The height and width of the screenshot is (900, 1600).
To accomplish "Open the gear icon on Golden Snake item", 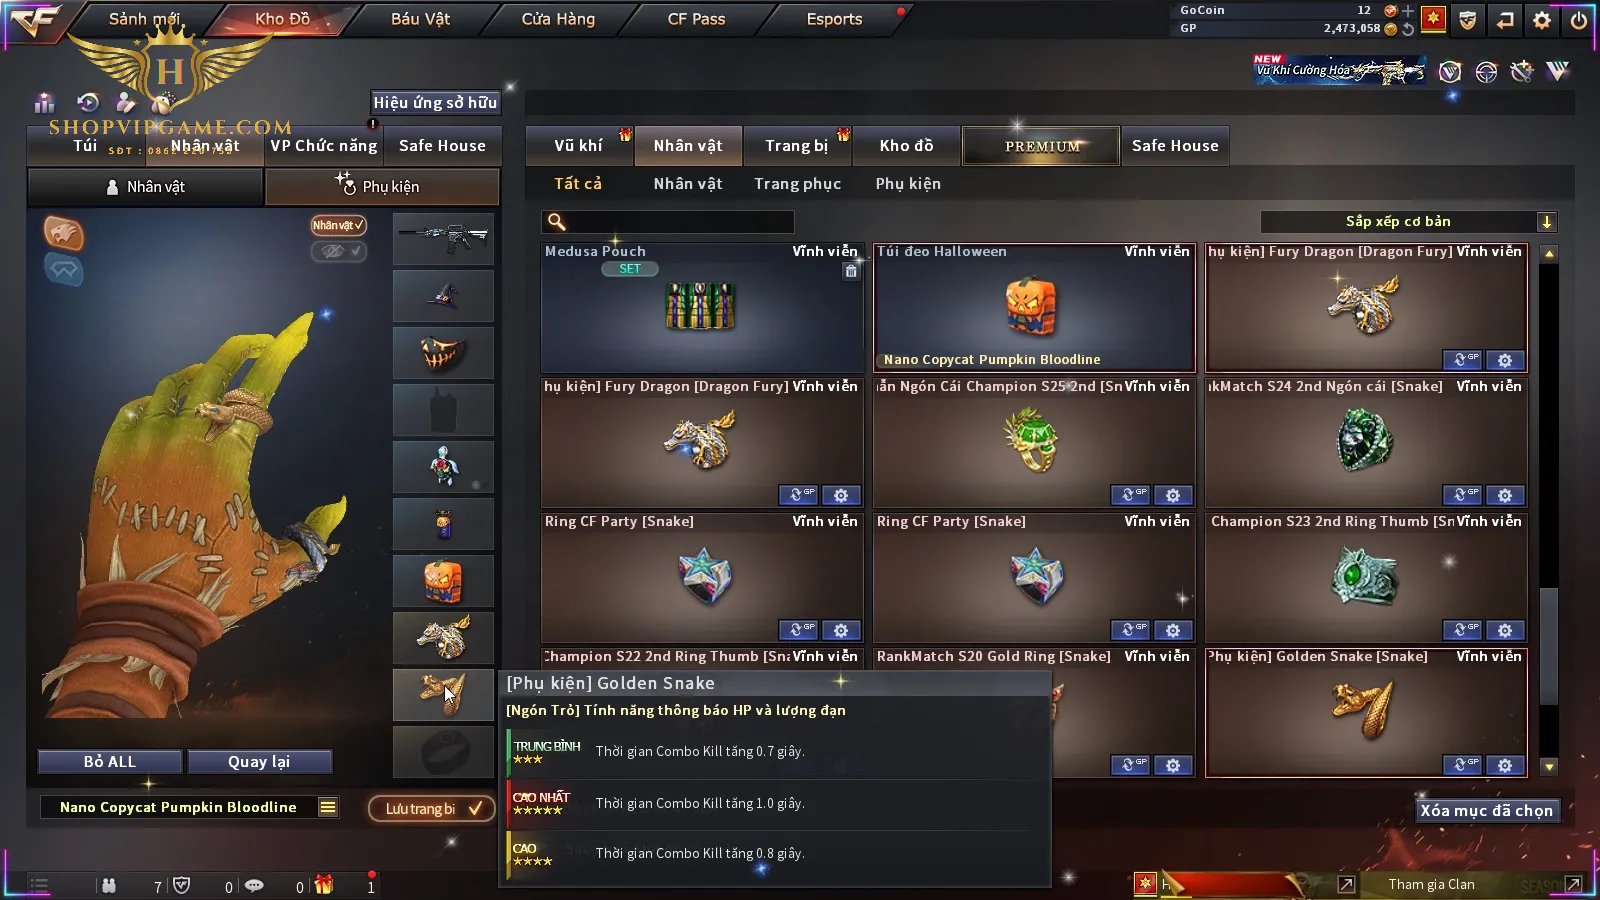I will click(1505, 765).
